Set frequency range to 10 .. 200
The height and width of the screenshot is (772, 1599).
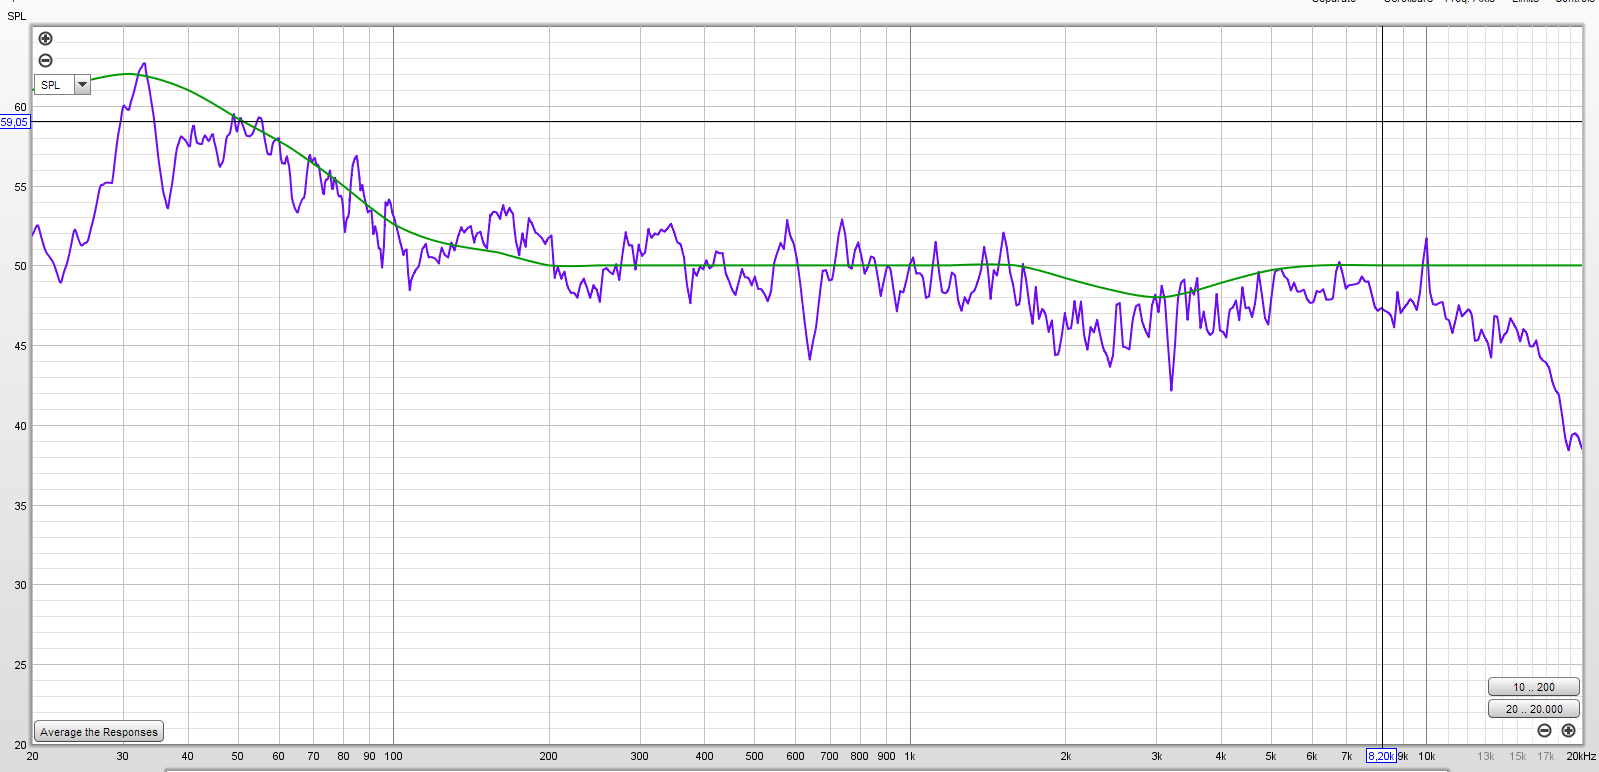pos(1533,687)
